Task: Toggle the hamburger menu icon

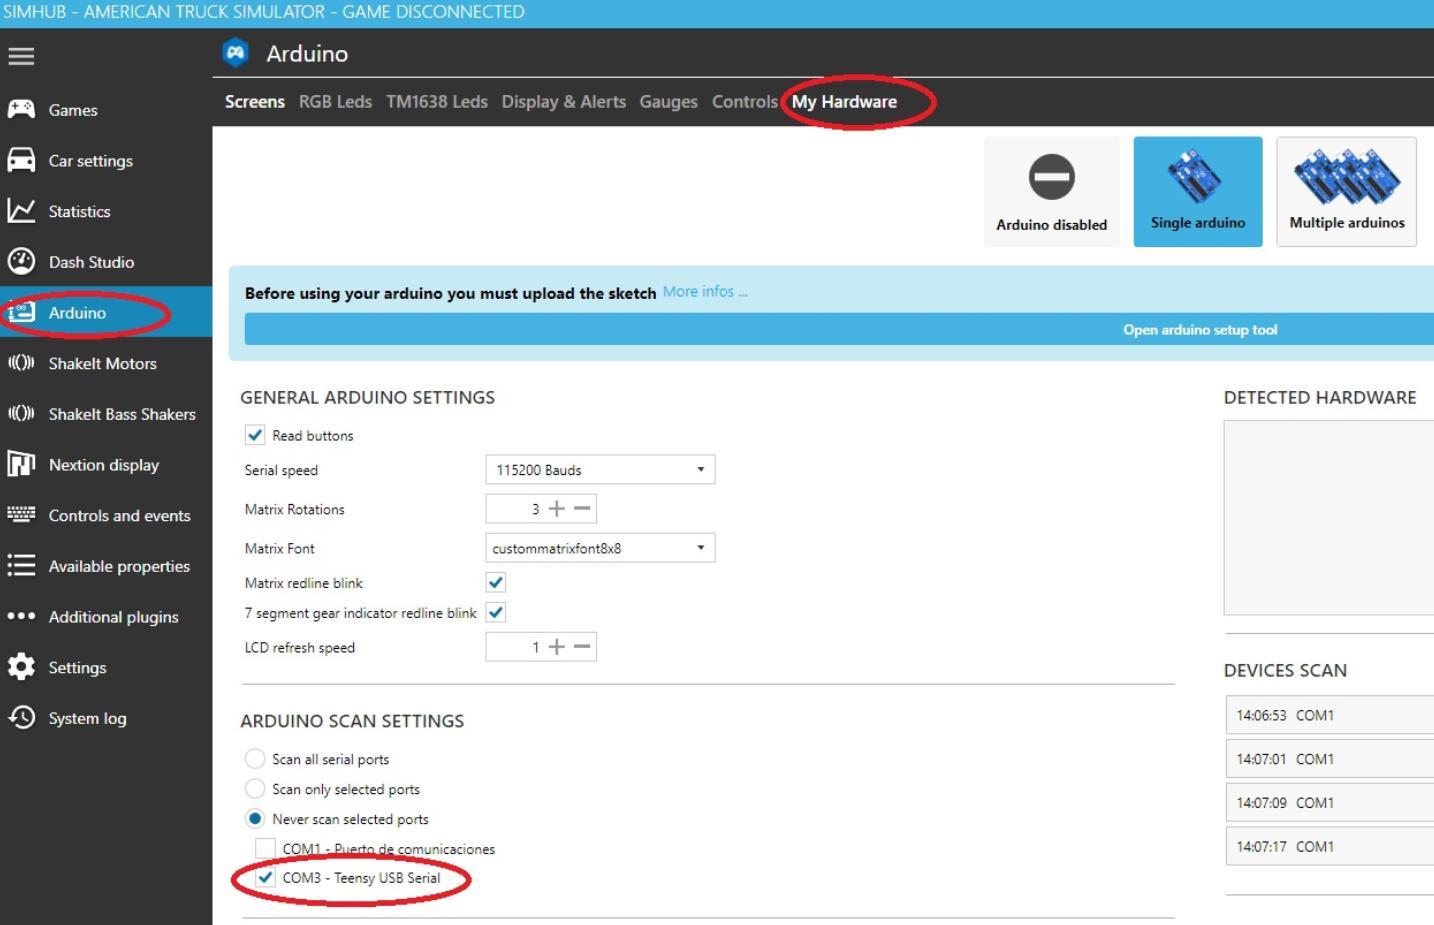Action: (21, 56)
